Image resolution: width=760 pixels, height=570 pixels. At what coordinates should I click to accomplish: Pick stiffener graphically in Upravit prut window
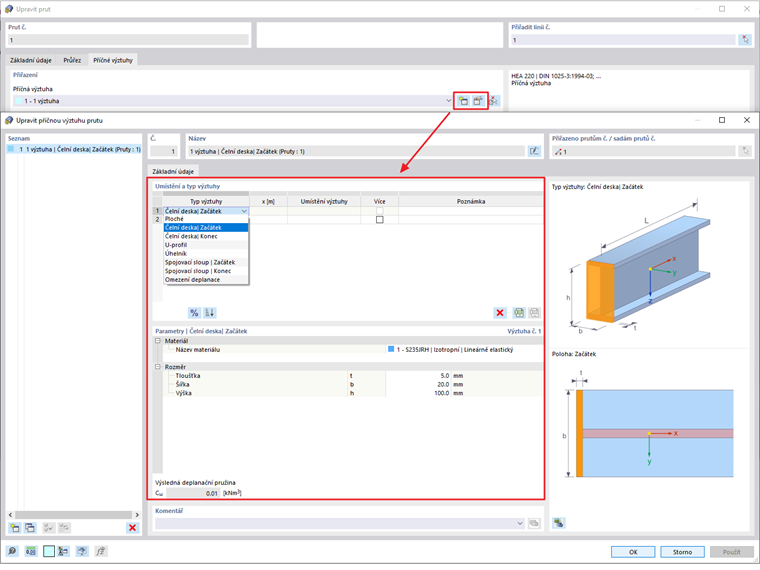point(493,101)
